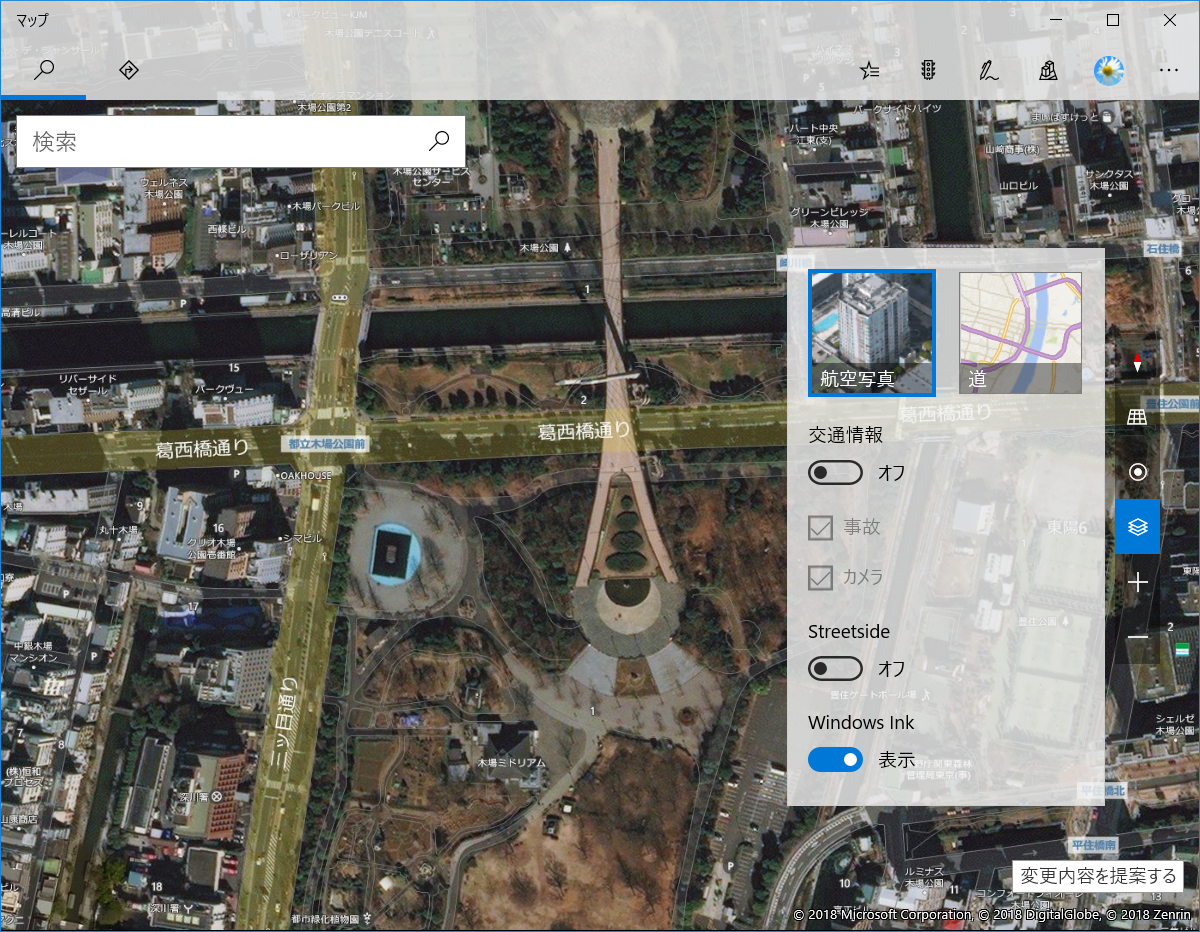1200x932 pixels.
Task: Tilt the map with grid button
Action: [x=1138, y=417]
